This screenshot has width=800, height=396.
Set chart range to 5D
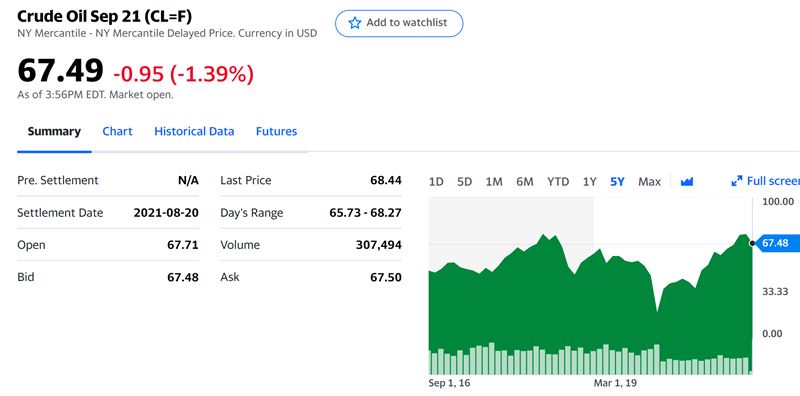click(464, 182)
